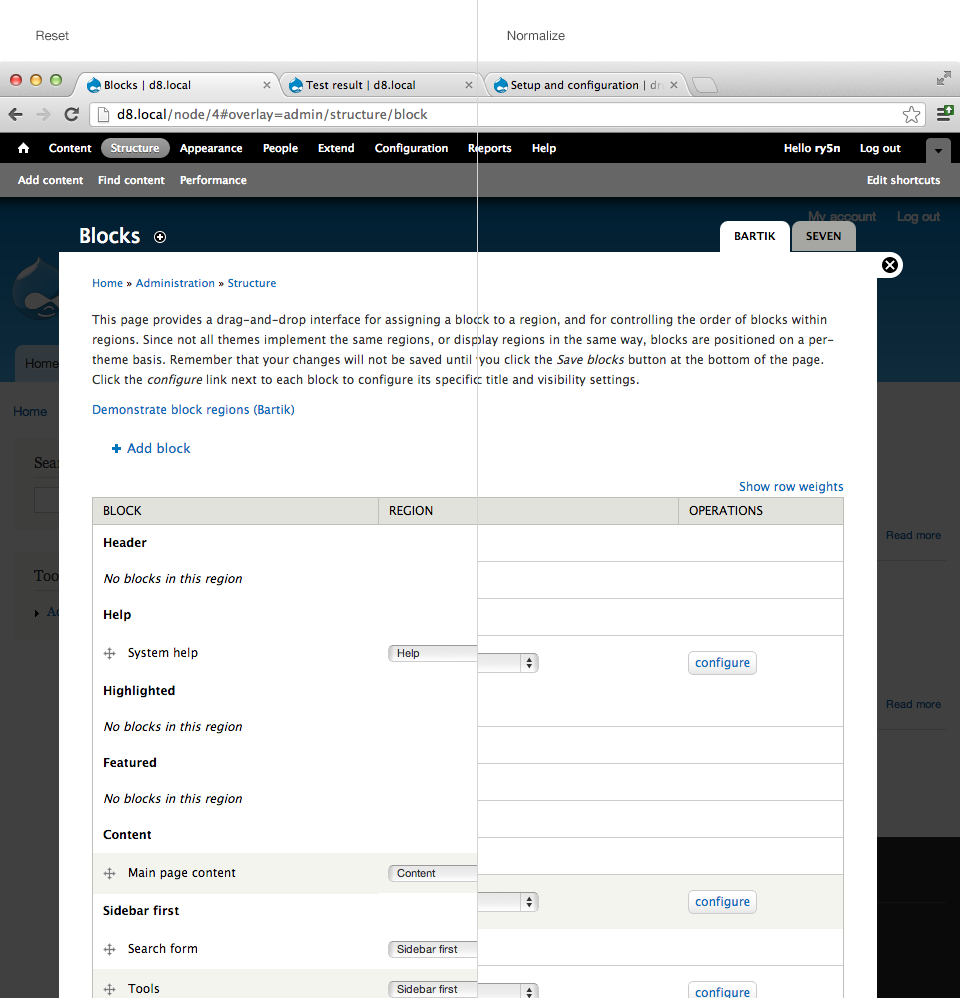The height and width of the screenshot is (998, 960).
Task: Click the Reset label at top
Action: point(52,36)
